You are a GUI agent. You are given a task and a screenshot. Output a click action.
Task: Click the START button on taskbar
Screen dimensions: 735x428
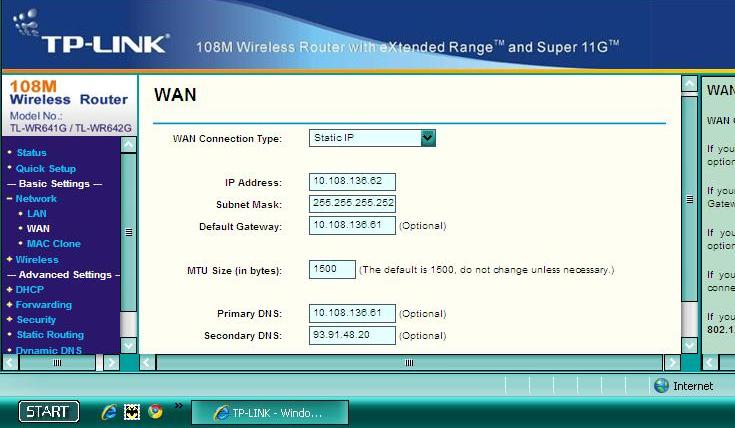tap(49, 412)
